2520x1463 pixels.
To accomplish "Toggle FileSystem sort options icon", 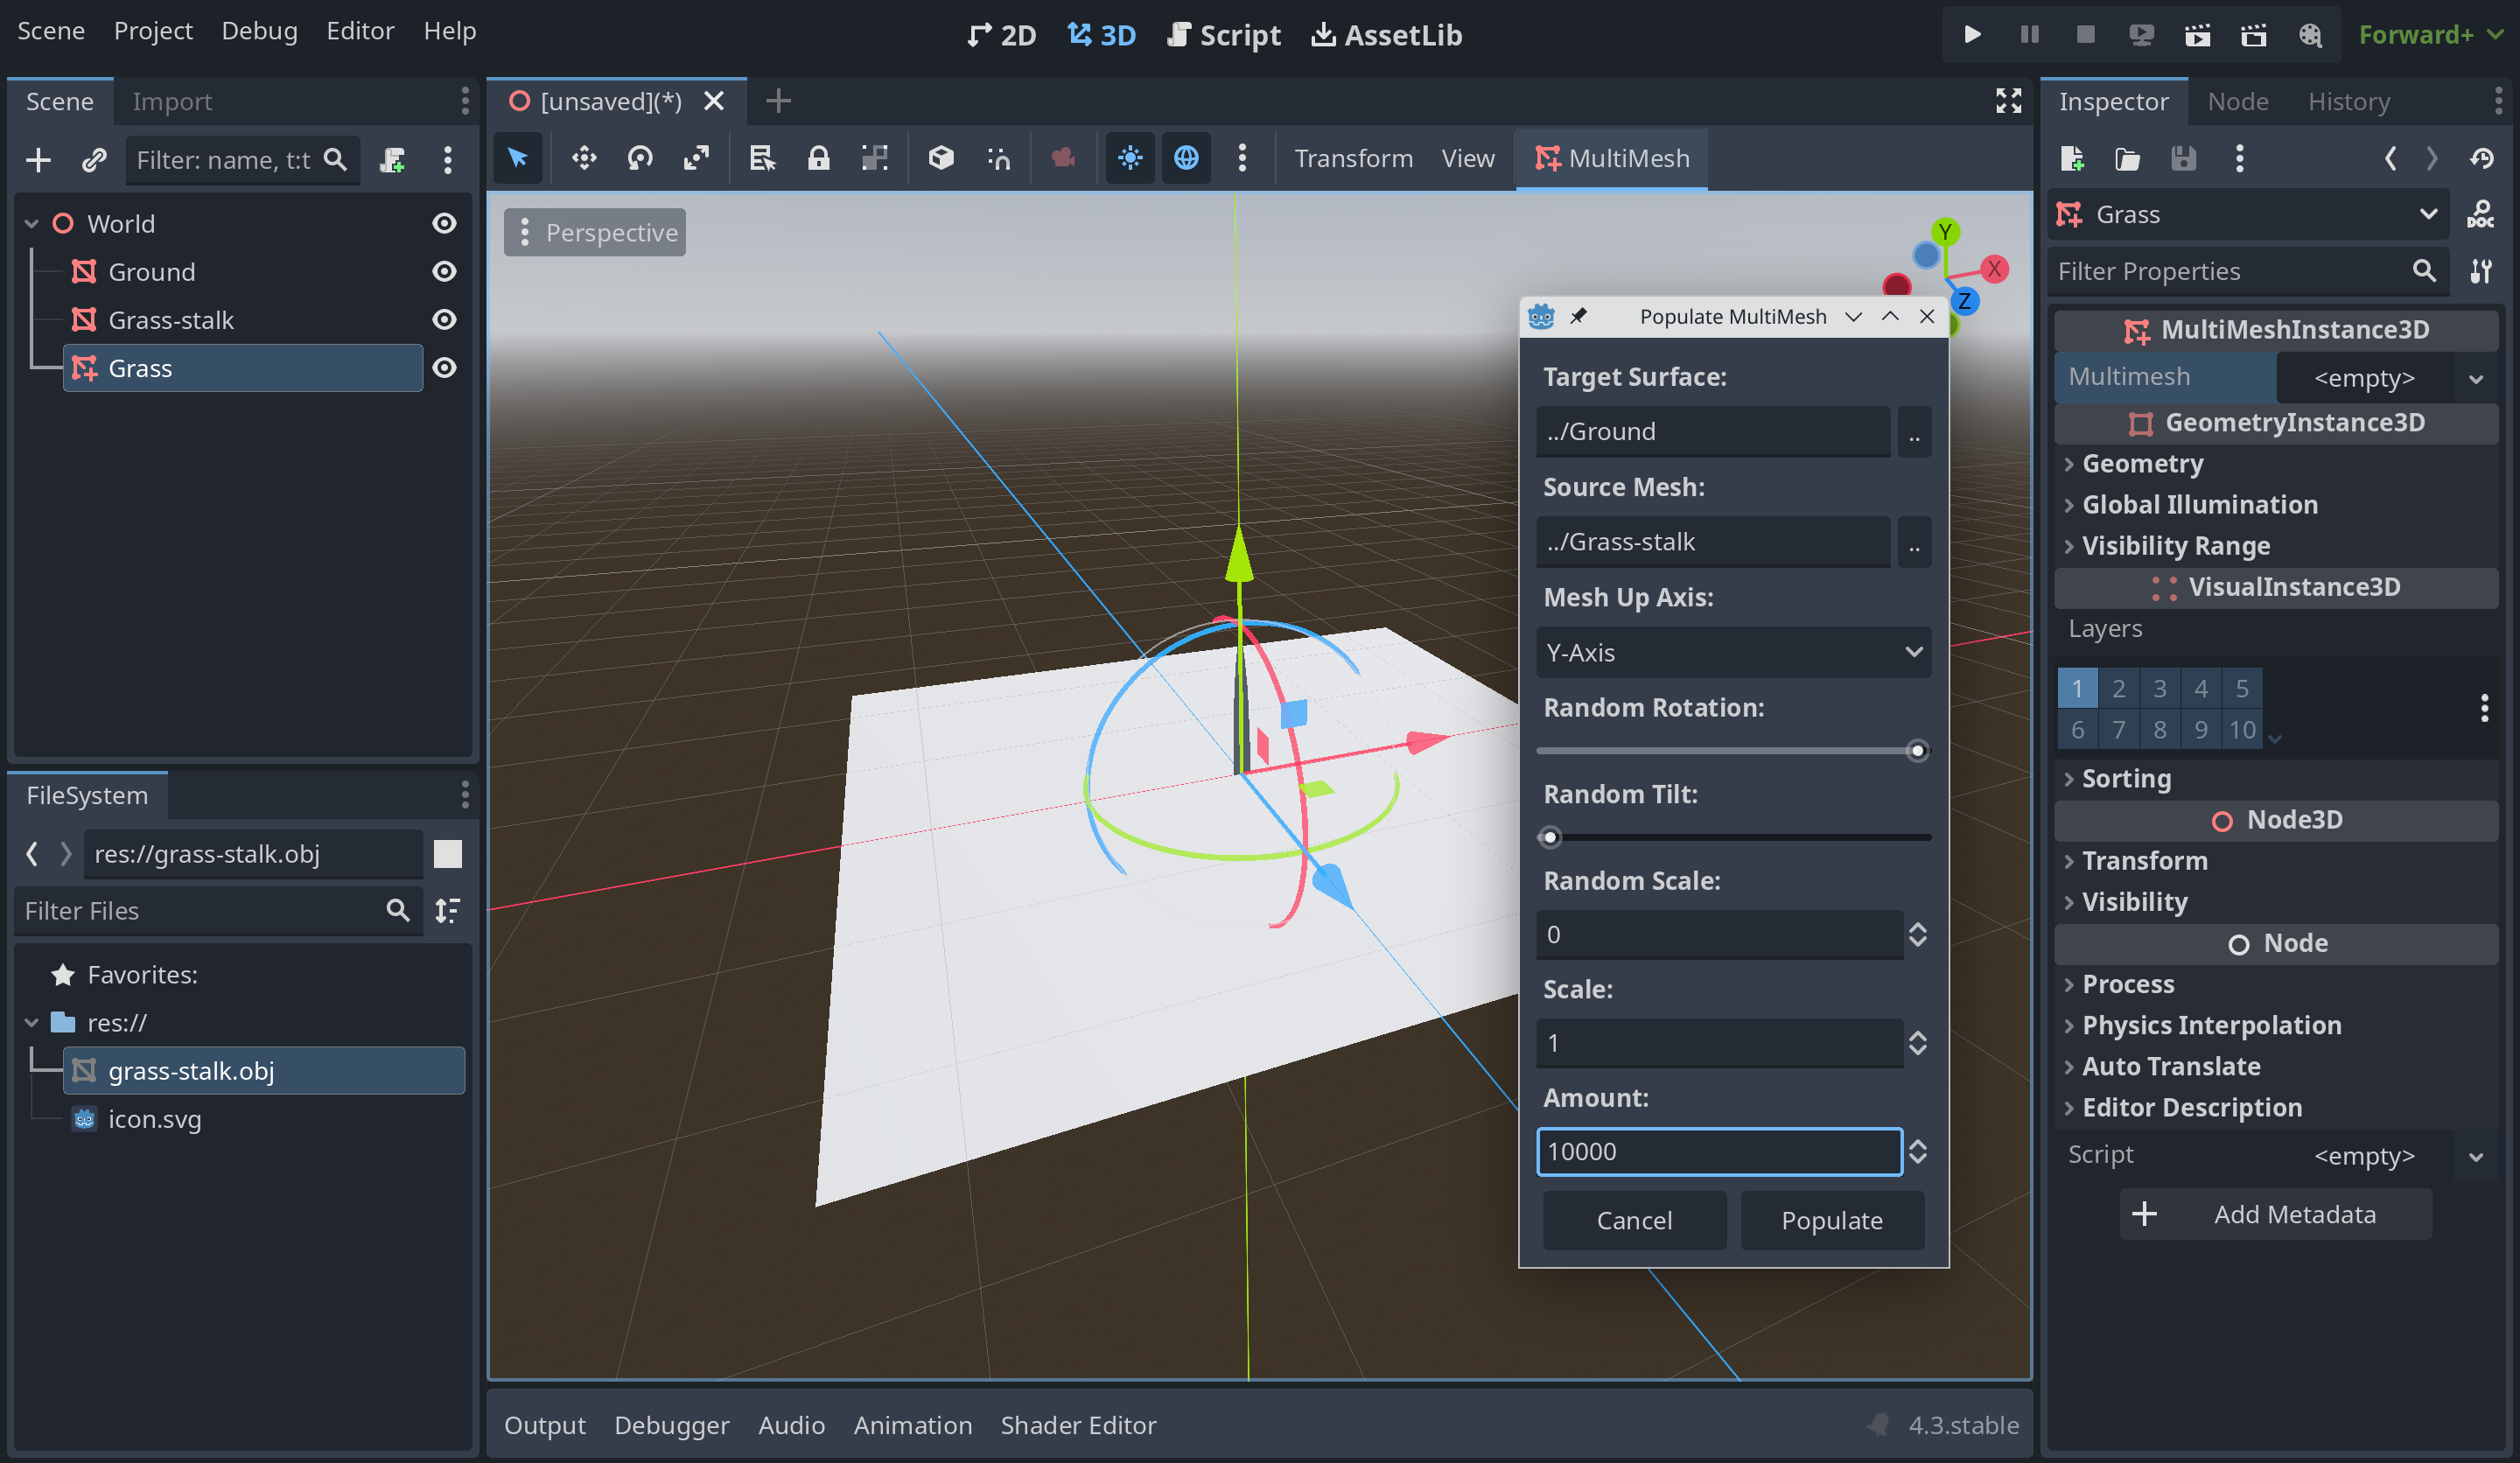I will click(448, 910).
